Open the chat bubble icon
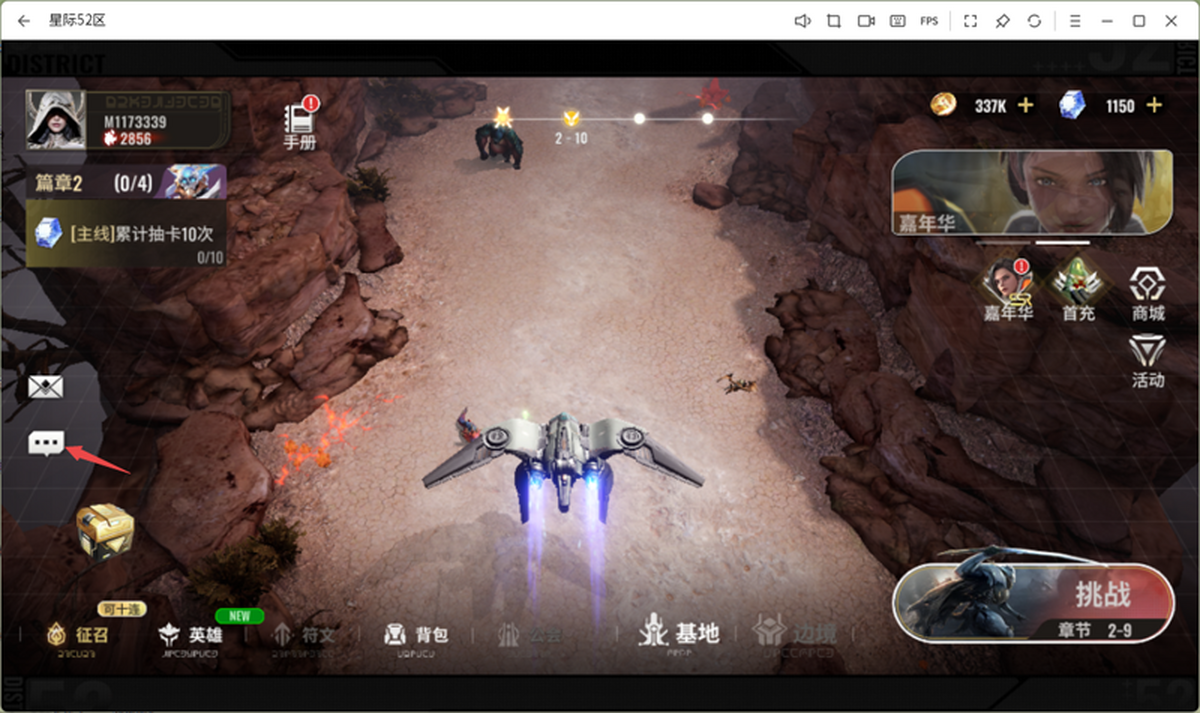 click(46, 443)
